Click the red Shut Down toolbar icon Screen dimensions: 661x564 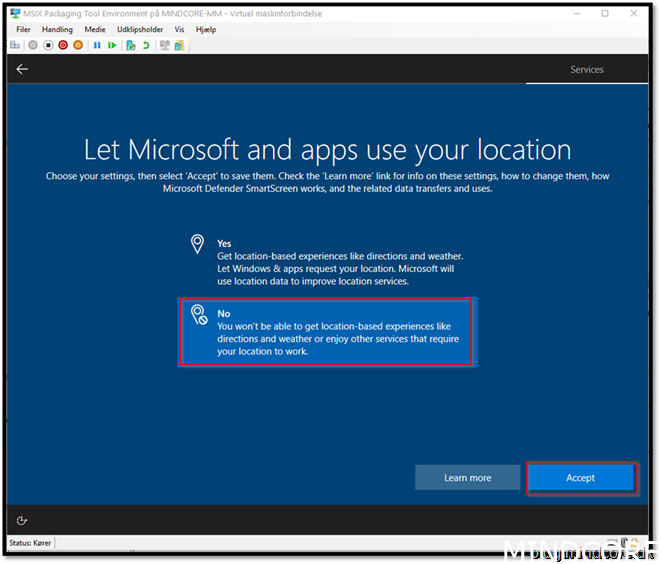(63, 45)
